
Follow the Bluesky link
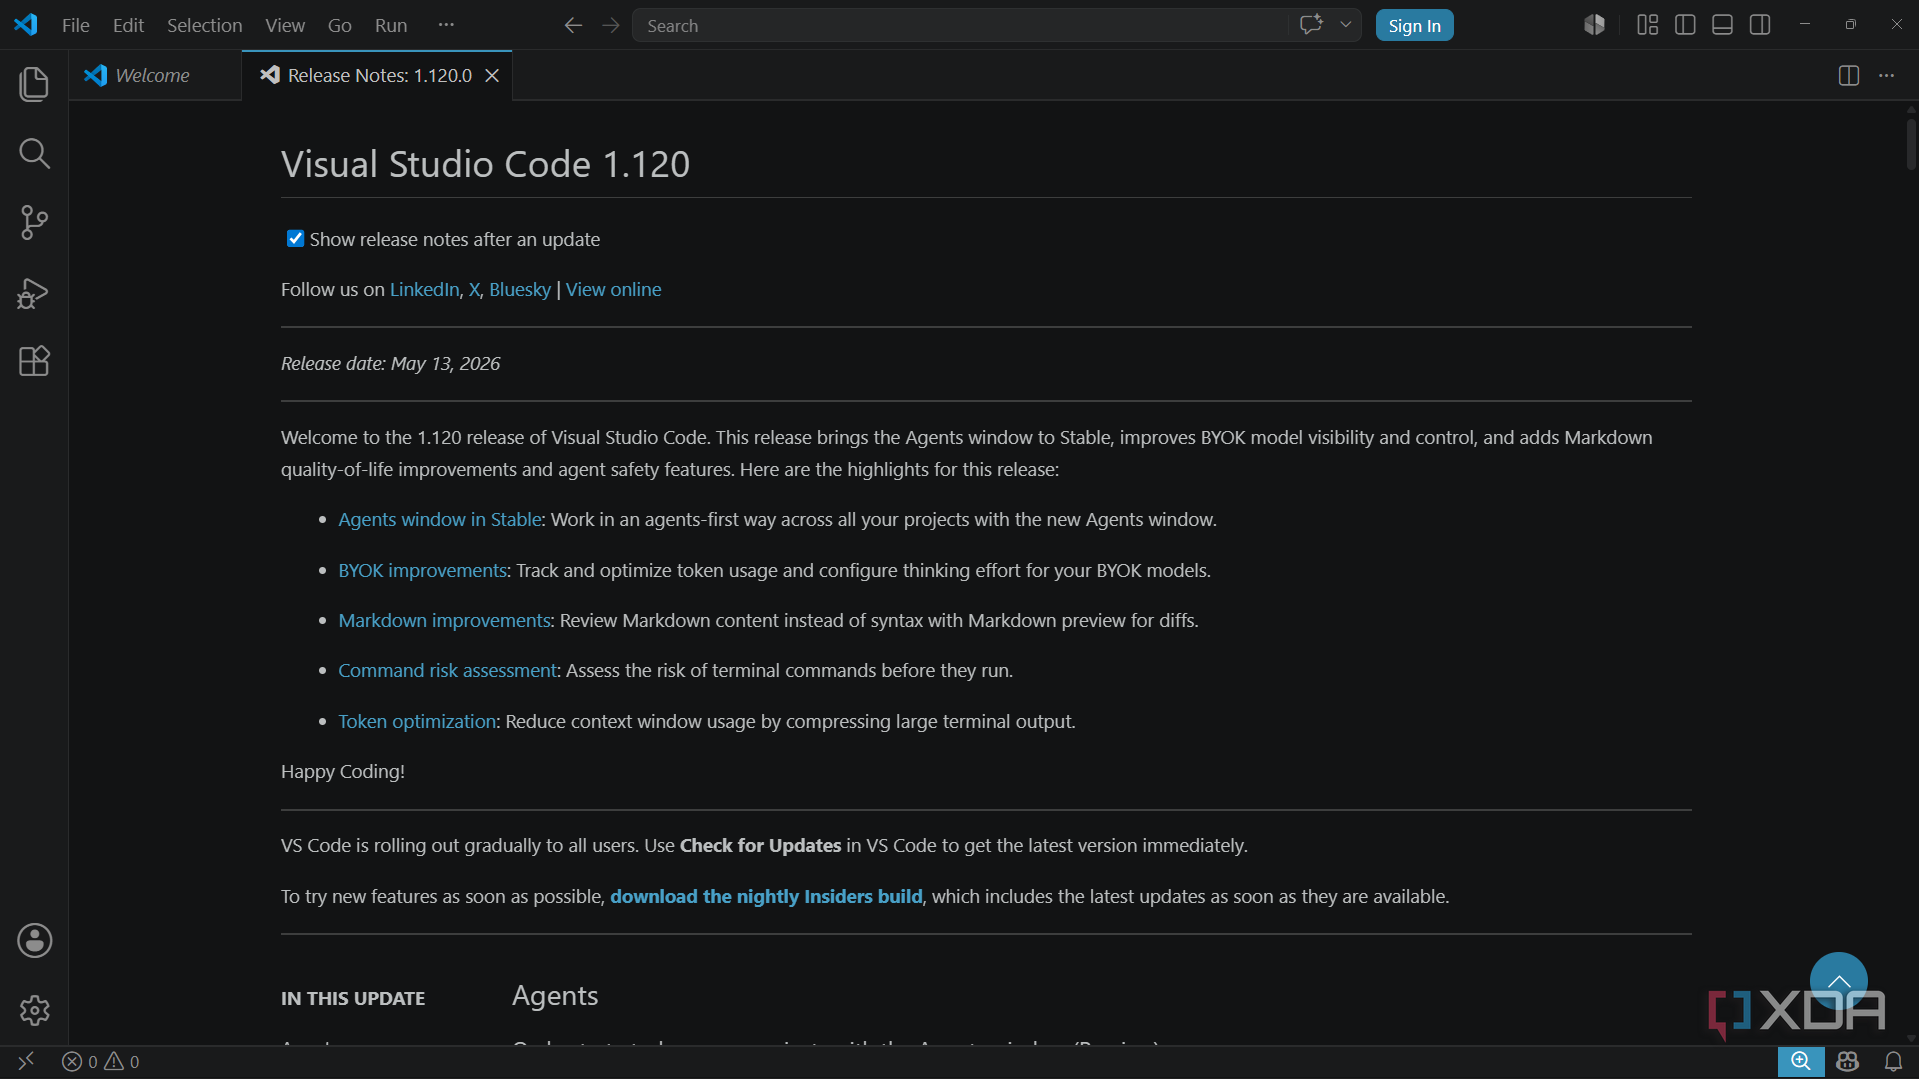(x=520, y=289)
